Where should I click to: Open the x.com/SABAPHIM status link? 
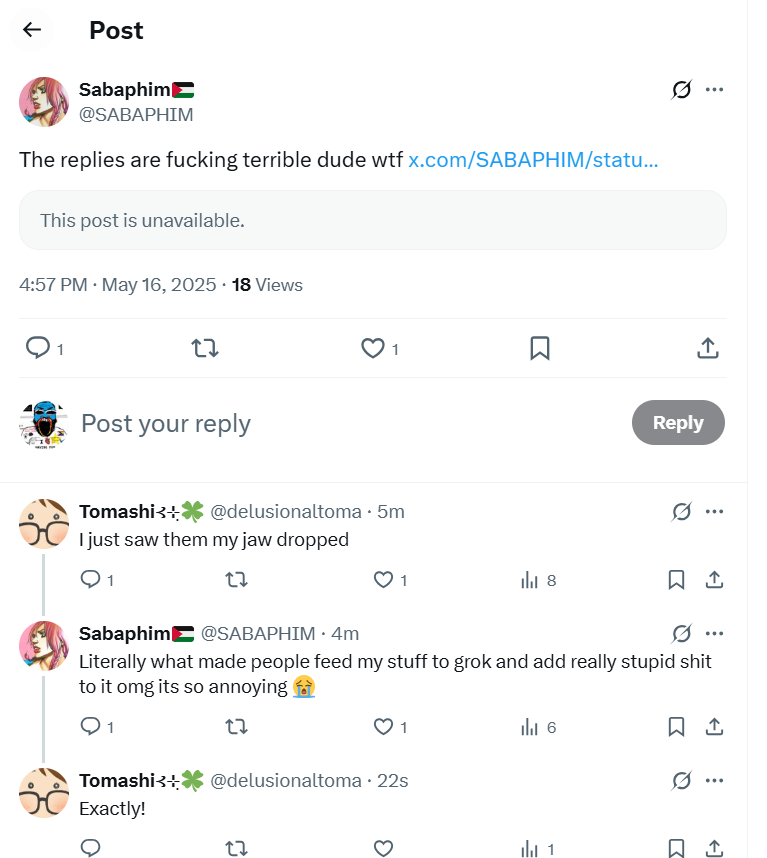[533, 159]
